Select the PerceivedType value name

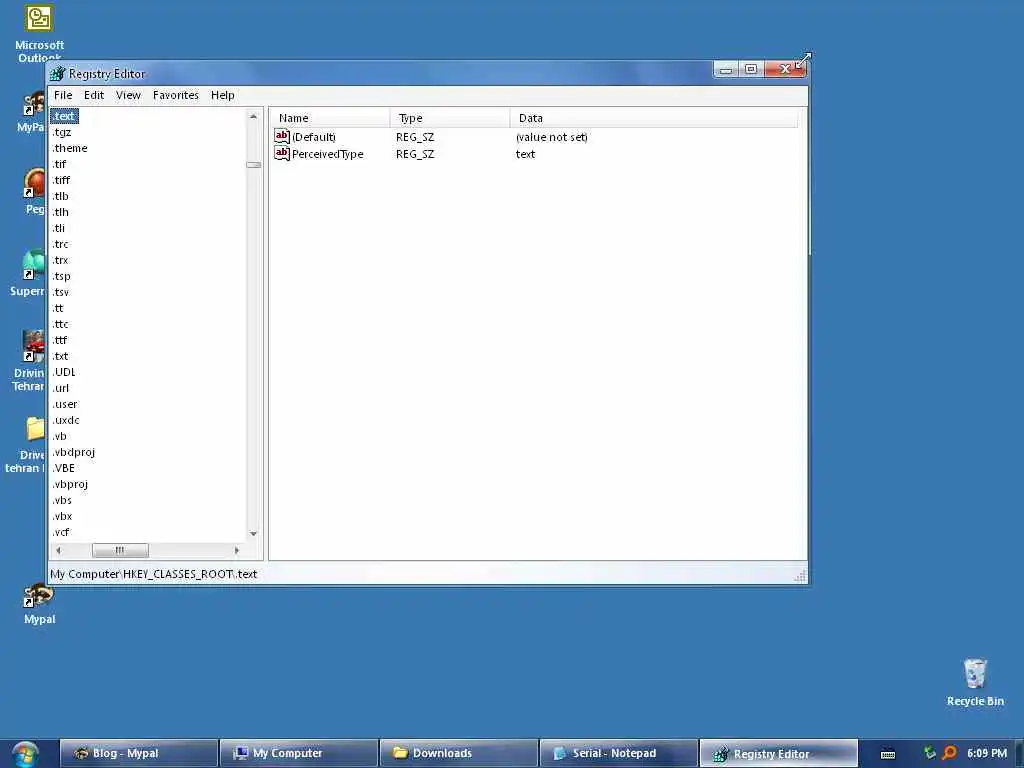coord(327,154)
